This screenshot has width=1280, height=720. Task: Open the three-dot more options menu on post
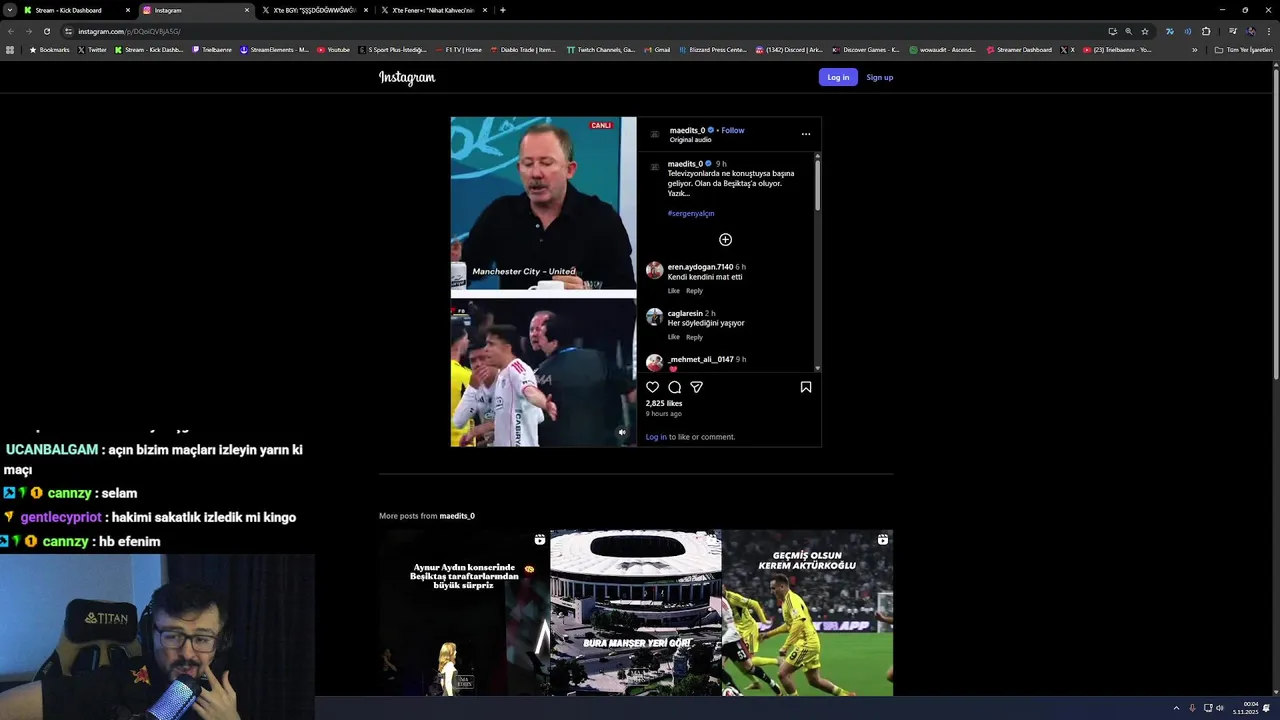pyautogui.click(x=806, y=134)
